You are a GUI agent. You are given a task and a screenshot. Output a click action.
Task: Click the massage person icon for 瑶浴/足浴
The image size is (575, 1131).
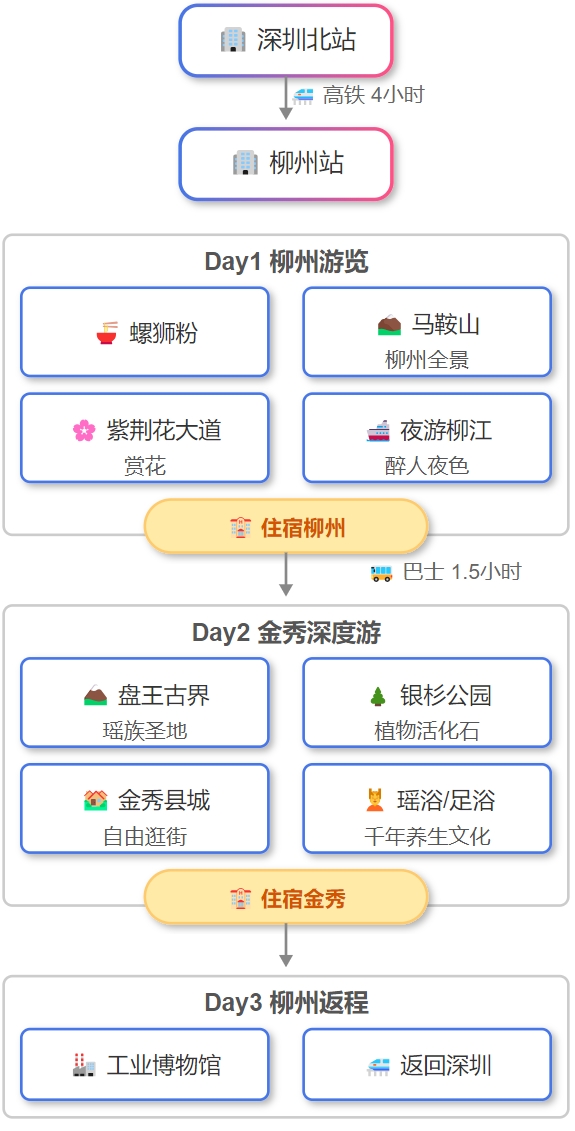(x=375, y=801)
